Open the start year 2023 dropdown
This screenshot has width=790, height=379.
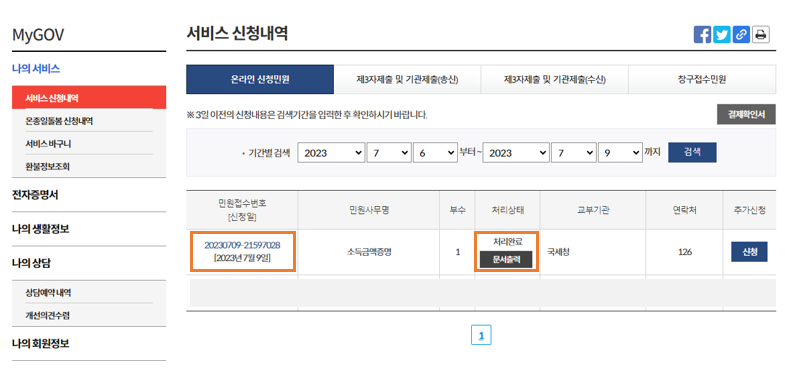click(331, 153)
